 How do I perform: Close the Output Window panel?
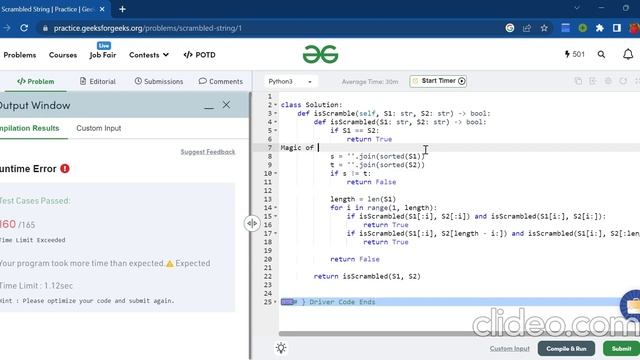coord(227,105)
